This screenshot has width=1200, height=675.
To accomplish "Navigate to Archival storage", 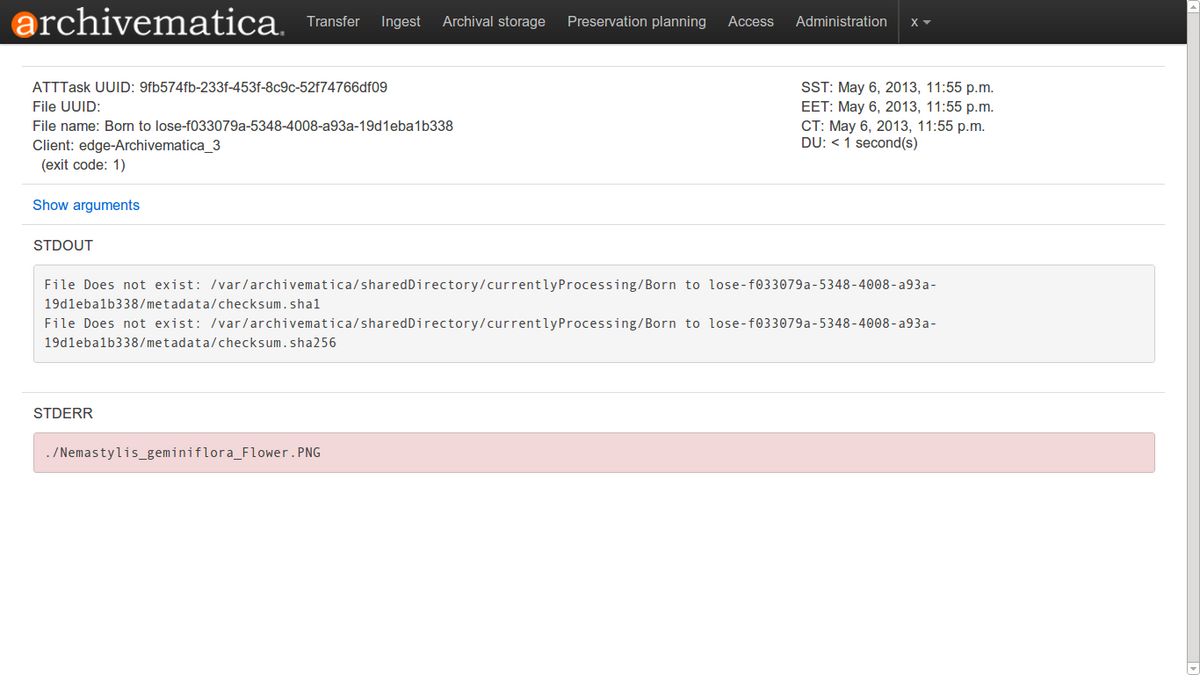I will coord(493,21).
